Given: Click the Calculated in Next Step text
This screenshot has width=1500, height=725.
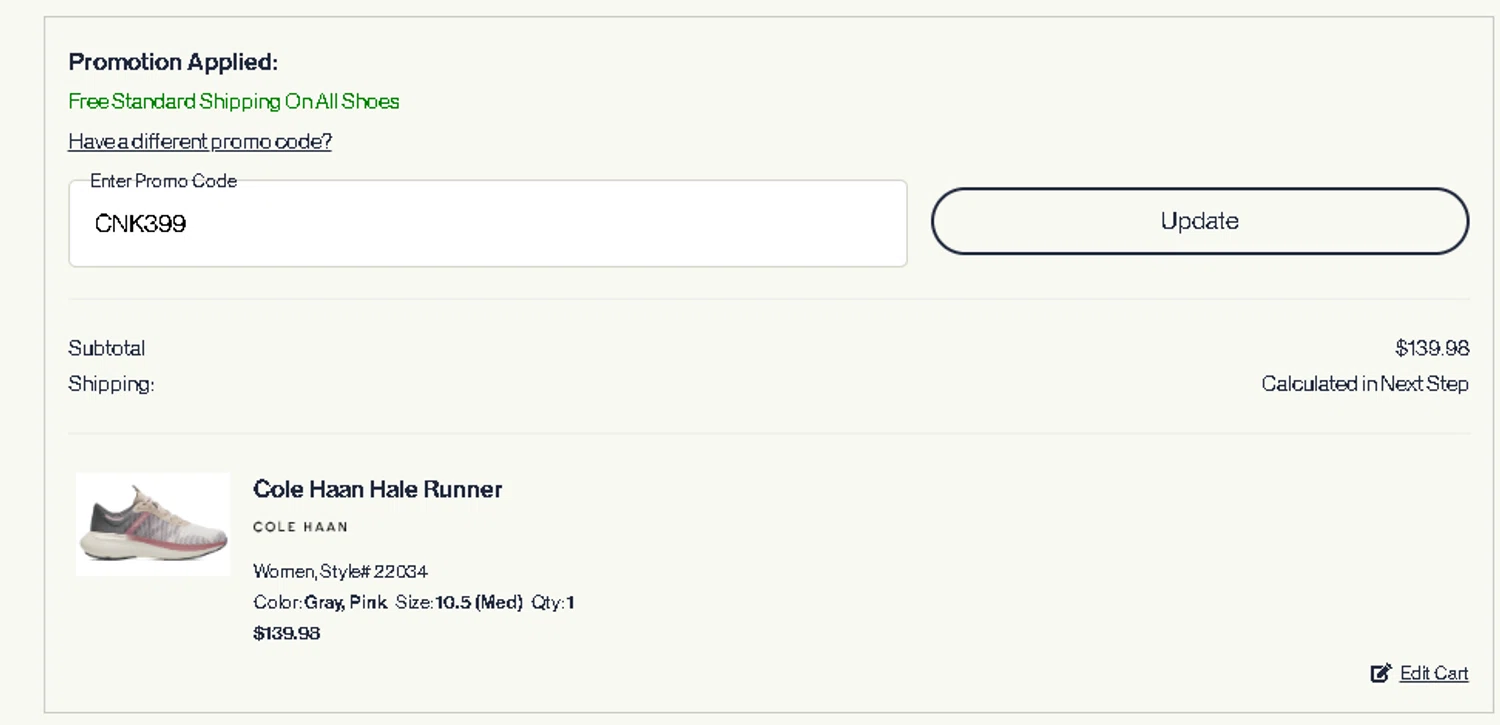Looking at the screenshot, I should point(1364,384).
